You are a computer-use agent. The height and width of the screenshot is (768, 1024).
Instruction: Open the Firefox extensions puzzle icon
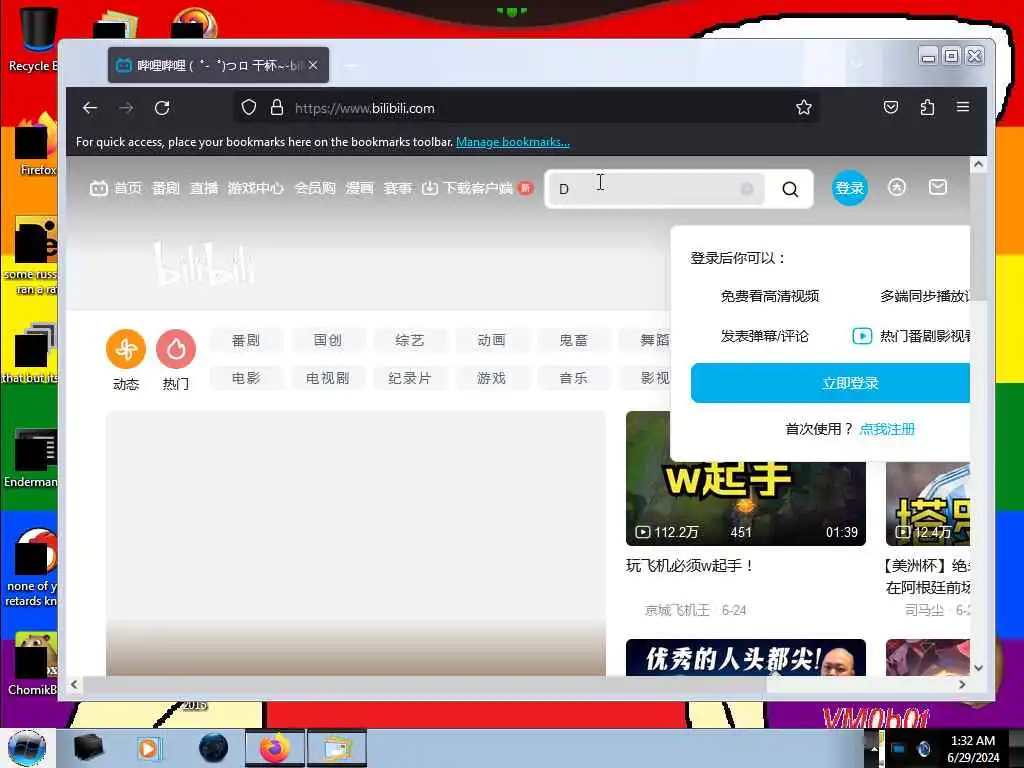pos(927,107)
